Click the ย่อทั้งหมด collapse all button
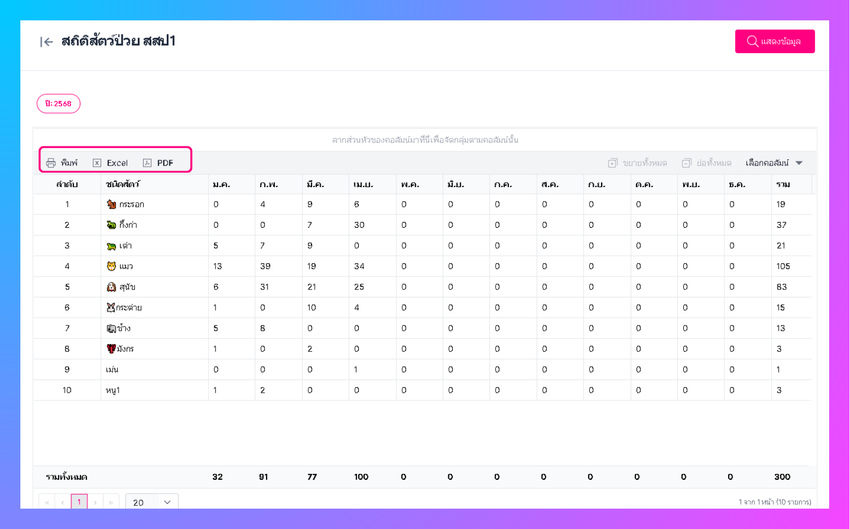850x529 pixels. pos(707,163)
